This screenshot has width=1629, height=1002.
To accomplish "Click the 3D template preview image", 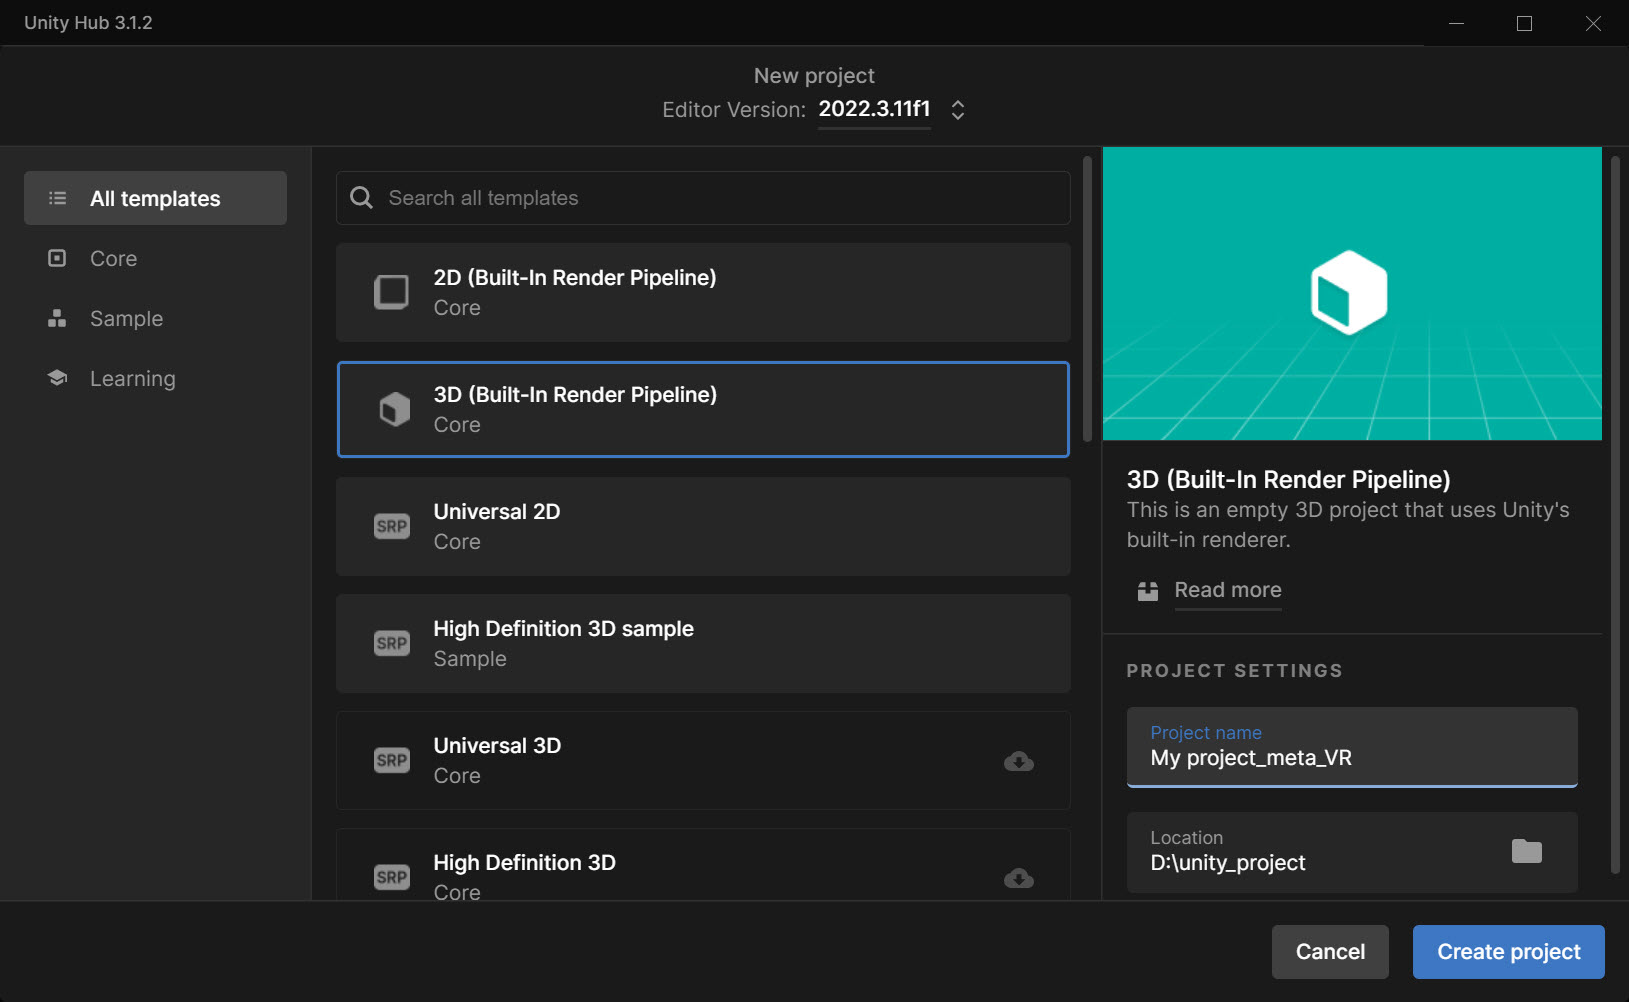I will (1352, 293).
